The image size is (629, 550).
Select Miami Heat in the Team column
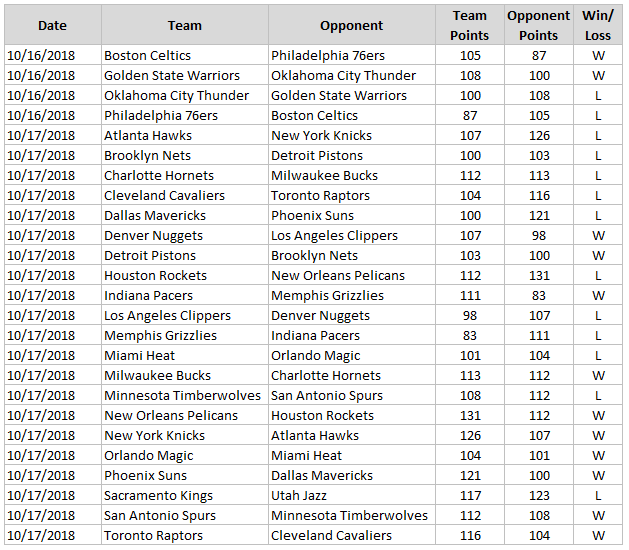139,355
